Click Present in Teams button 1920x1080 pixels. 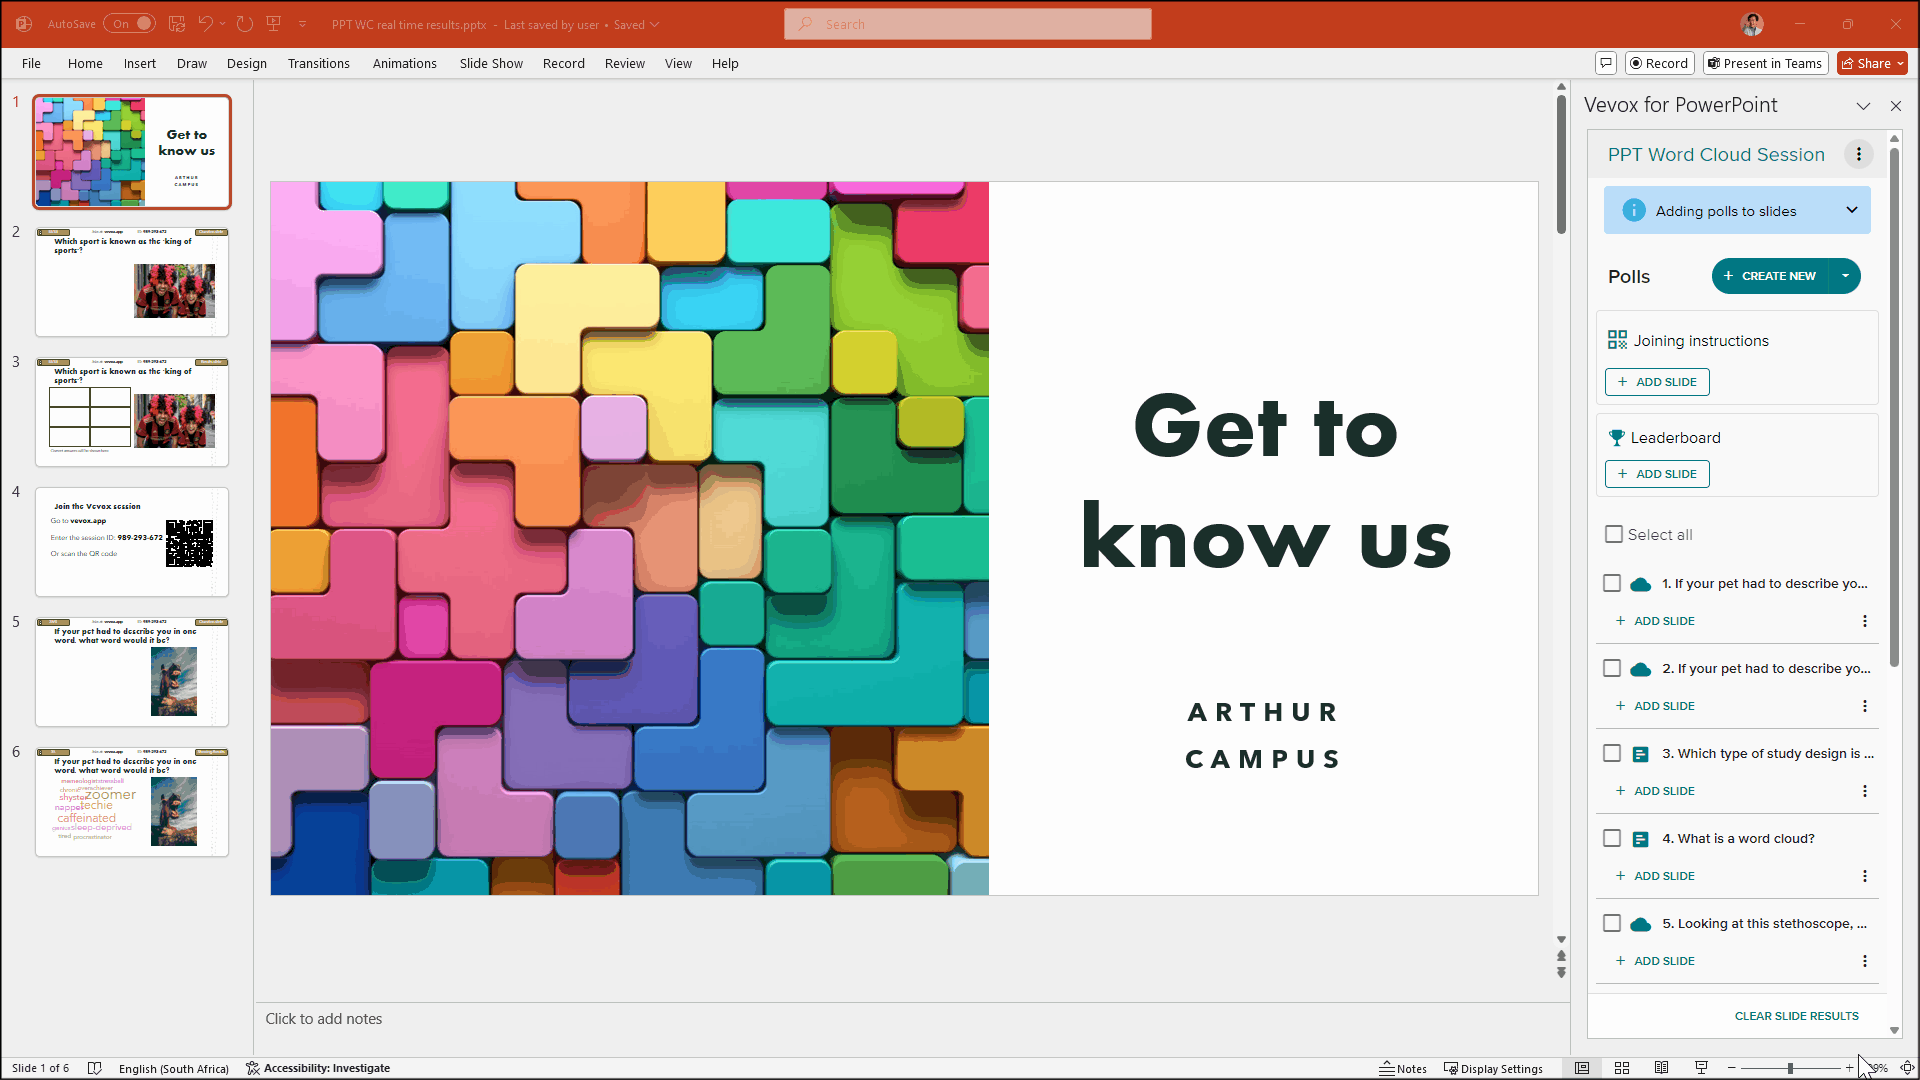click(1766, 63)
